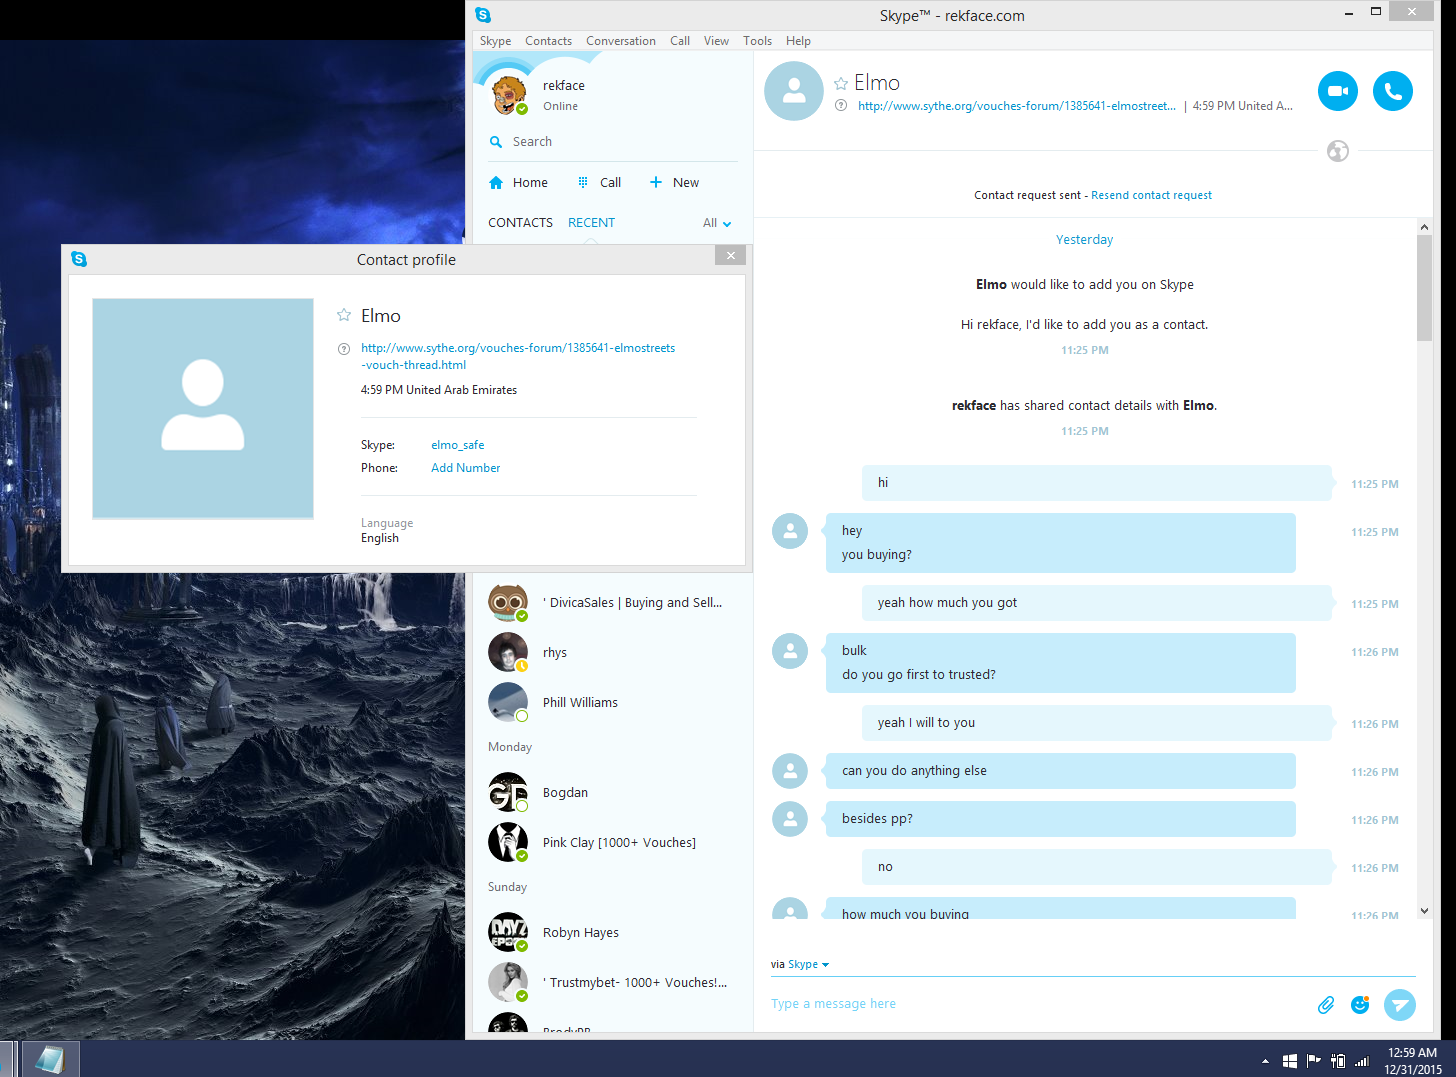Open the Trustmybet- 1000+ Vouches conversation
The image size is (1456, 1077).
612,983
